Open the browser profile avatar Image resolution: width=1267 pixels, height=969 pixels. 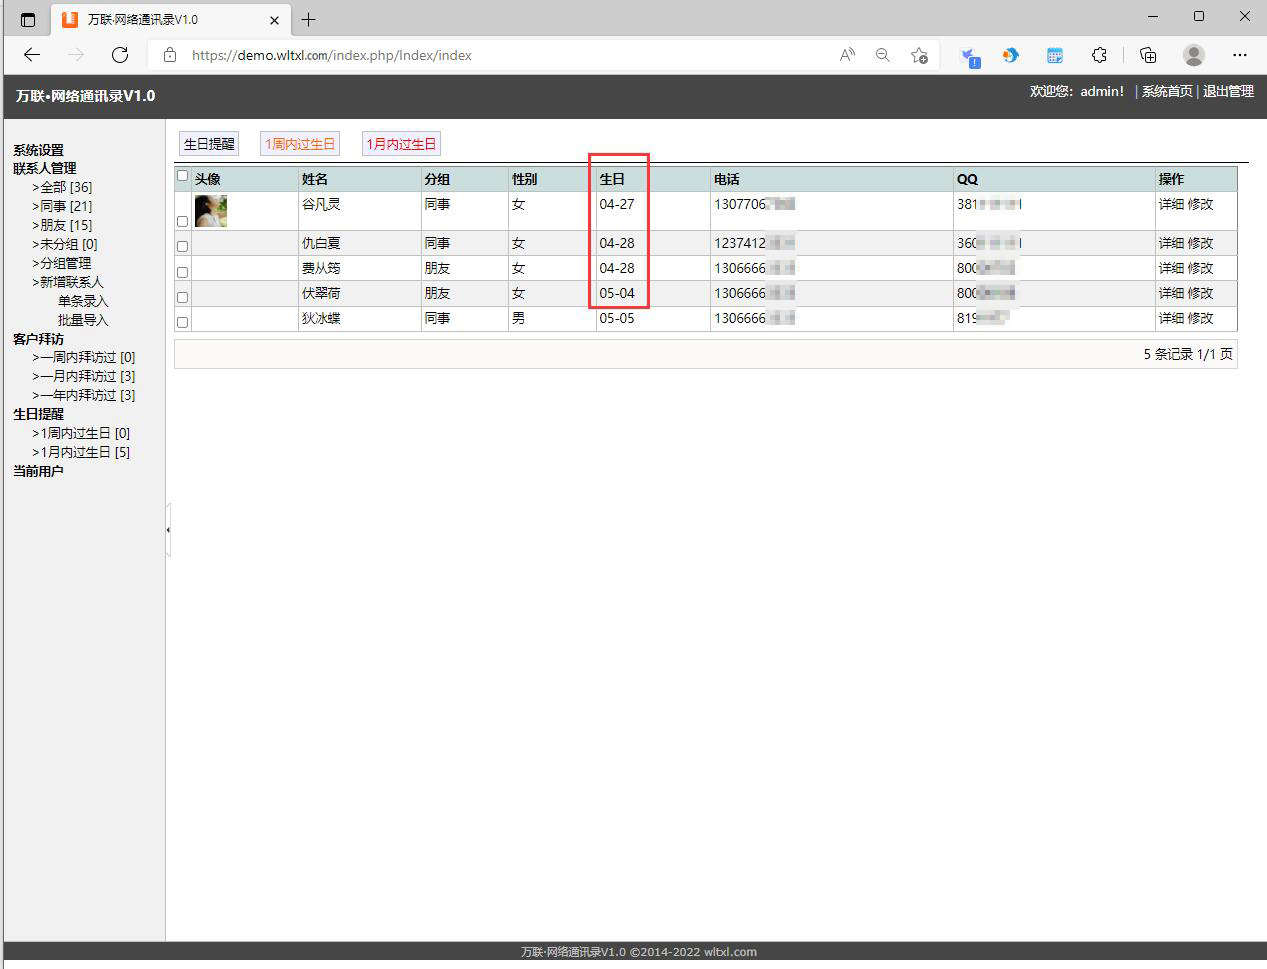(x=1193, y=55)
